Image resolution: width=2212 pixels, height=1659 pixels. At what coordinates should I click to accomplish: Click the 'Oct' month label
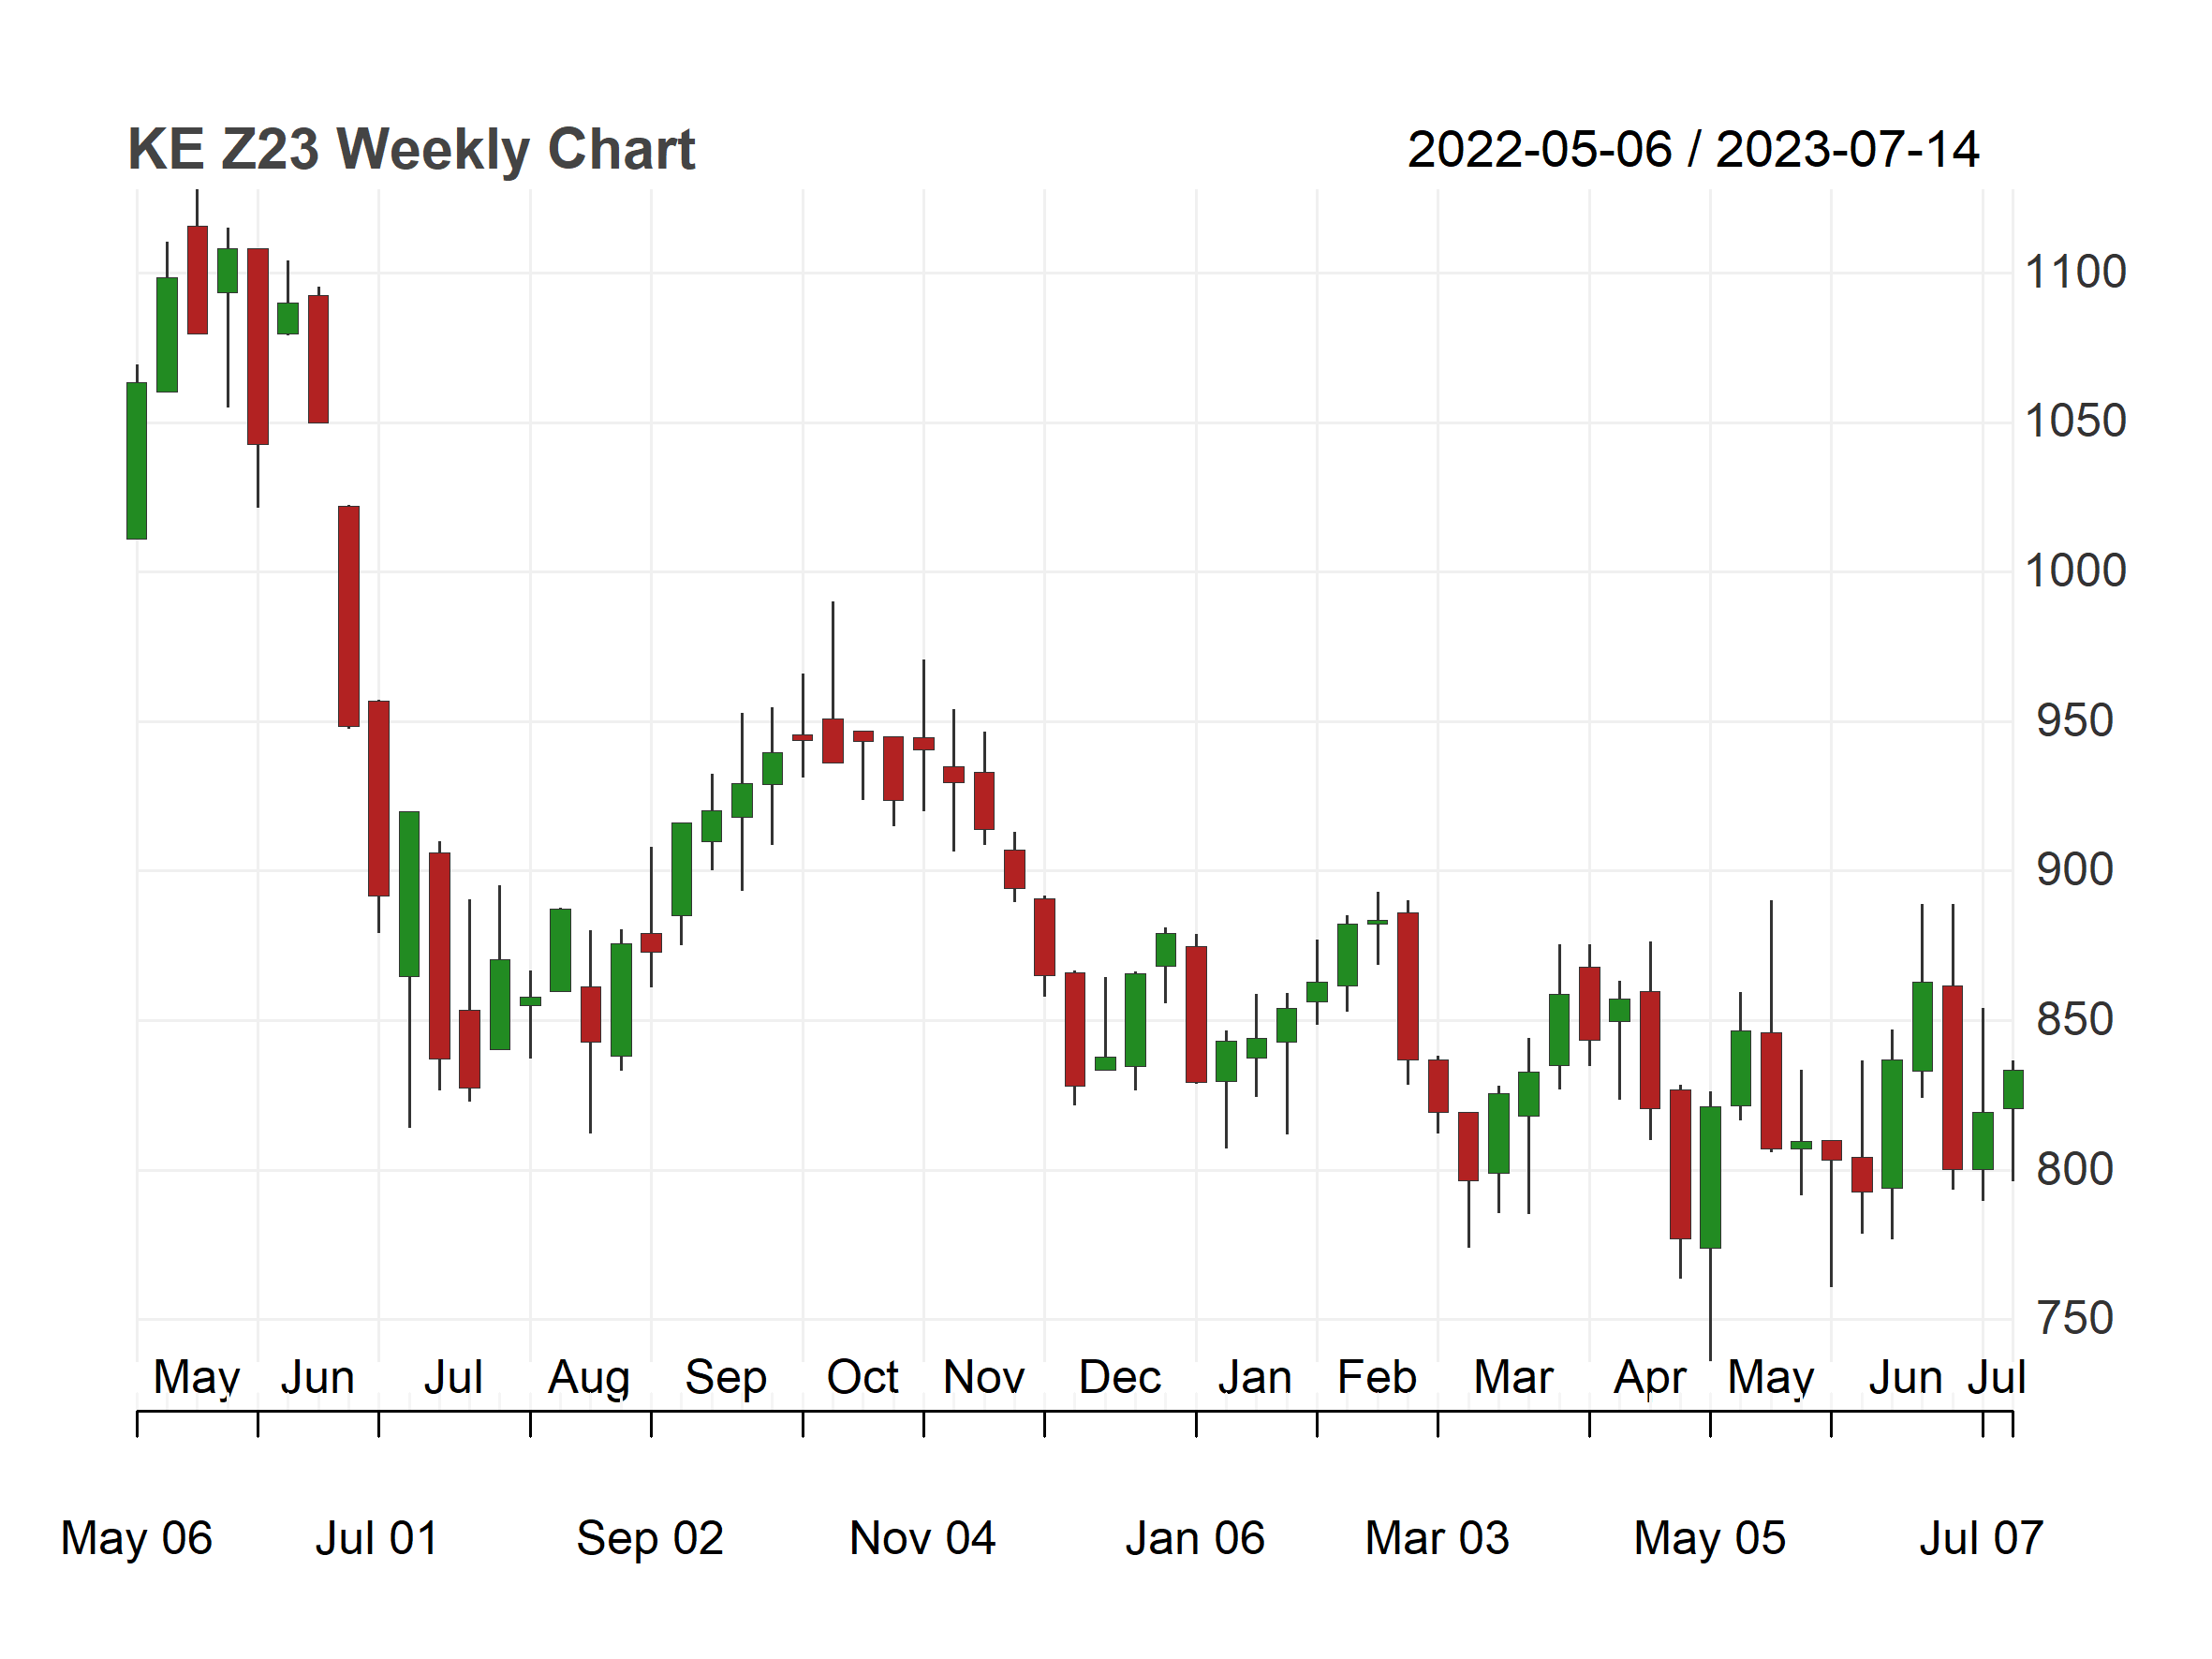862,1377
